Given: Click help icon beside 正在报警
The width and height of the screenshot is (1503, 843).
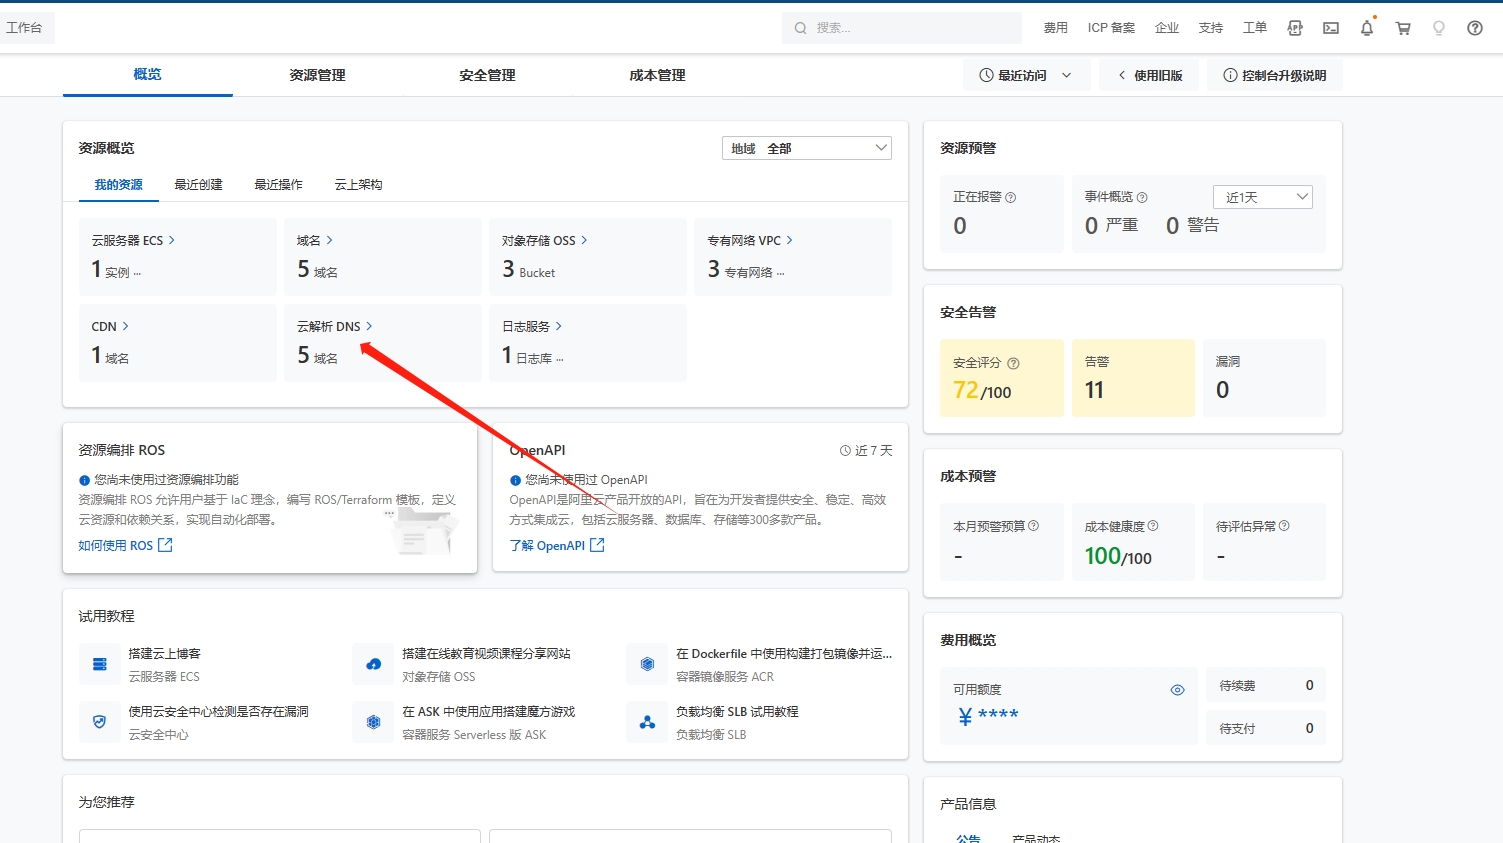Looking at the screenshot, I should click(x=1010, y=197).
